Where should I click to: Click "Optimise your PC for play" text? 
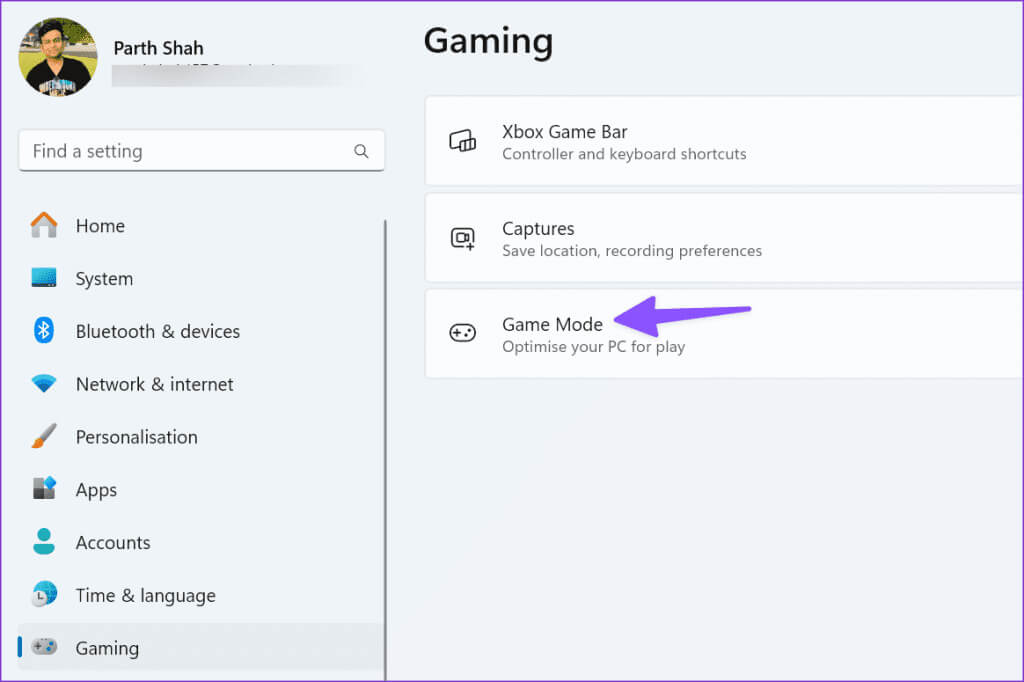tap(594, 347)
